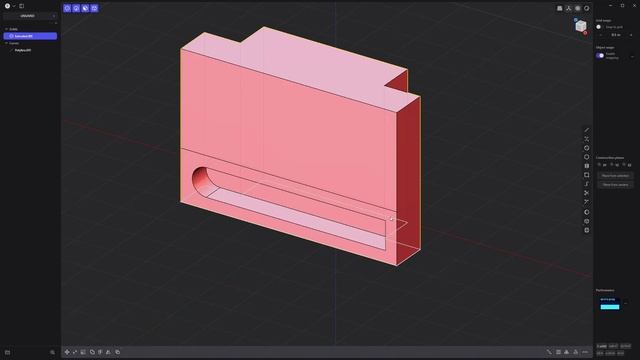This screenshot has width=640, height=360.
Task: Click the solid icon beside Extruded item
Action: [11, 36]
